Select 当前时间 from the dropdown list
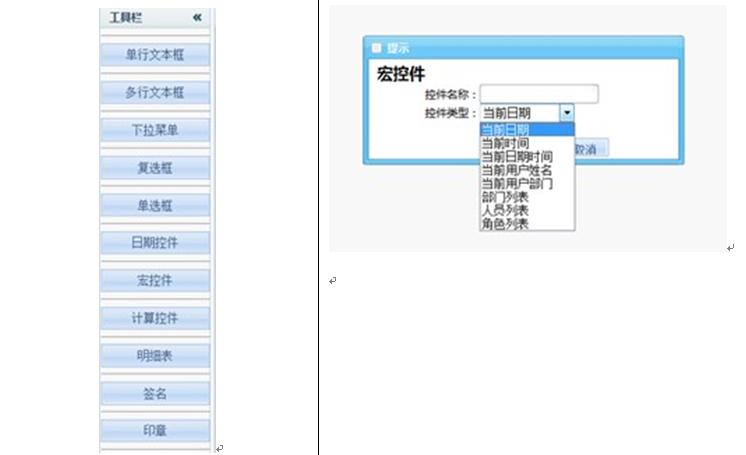Viewport: 746px width, 455px height. 505,143
